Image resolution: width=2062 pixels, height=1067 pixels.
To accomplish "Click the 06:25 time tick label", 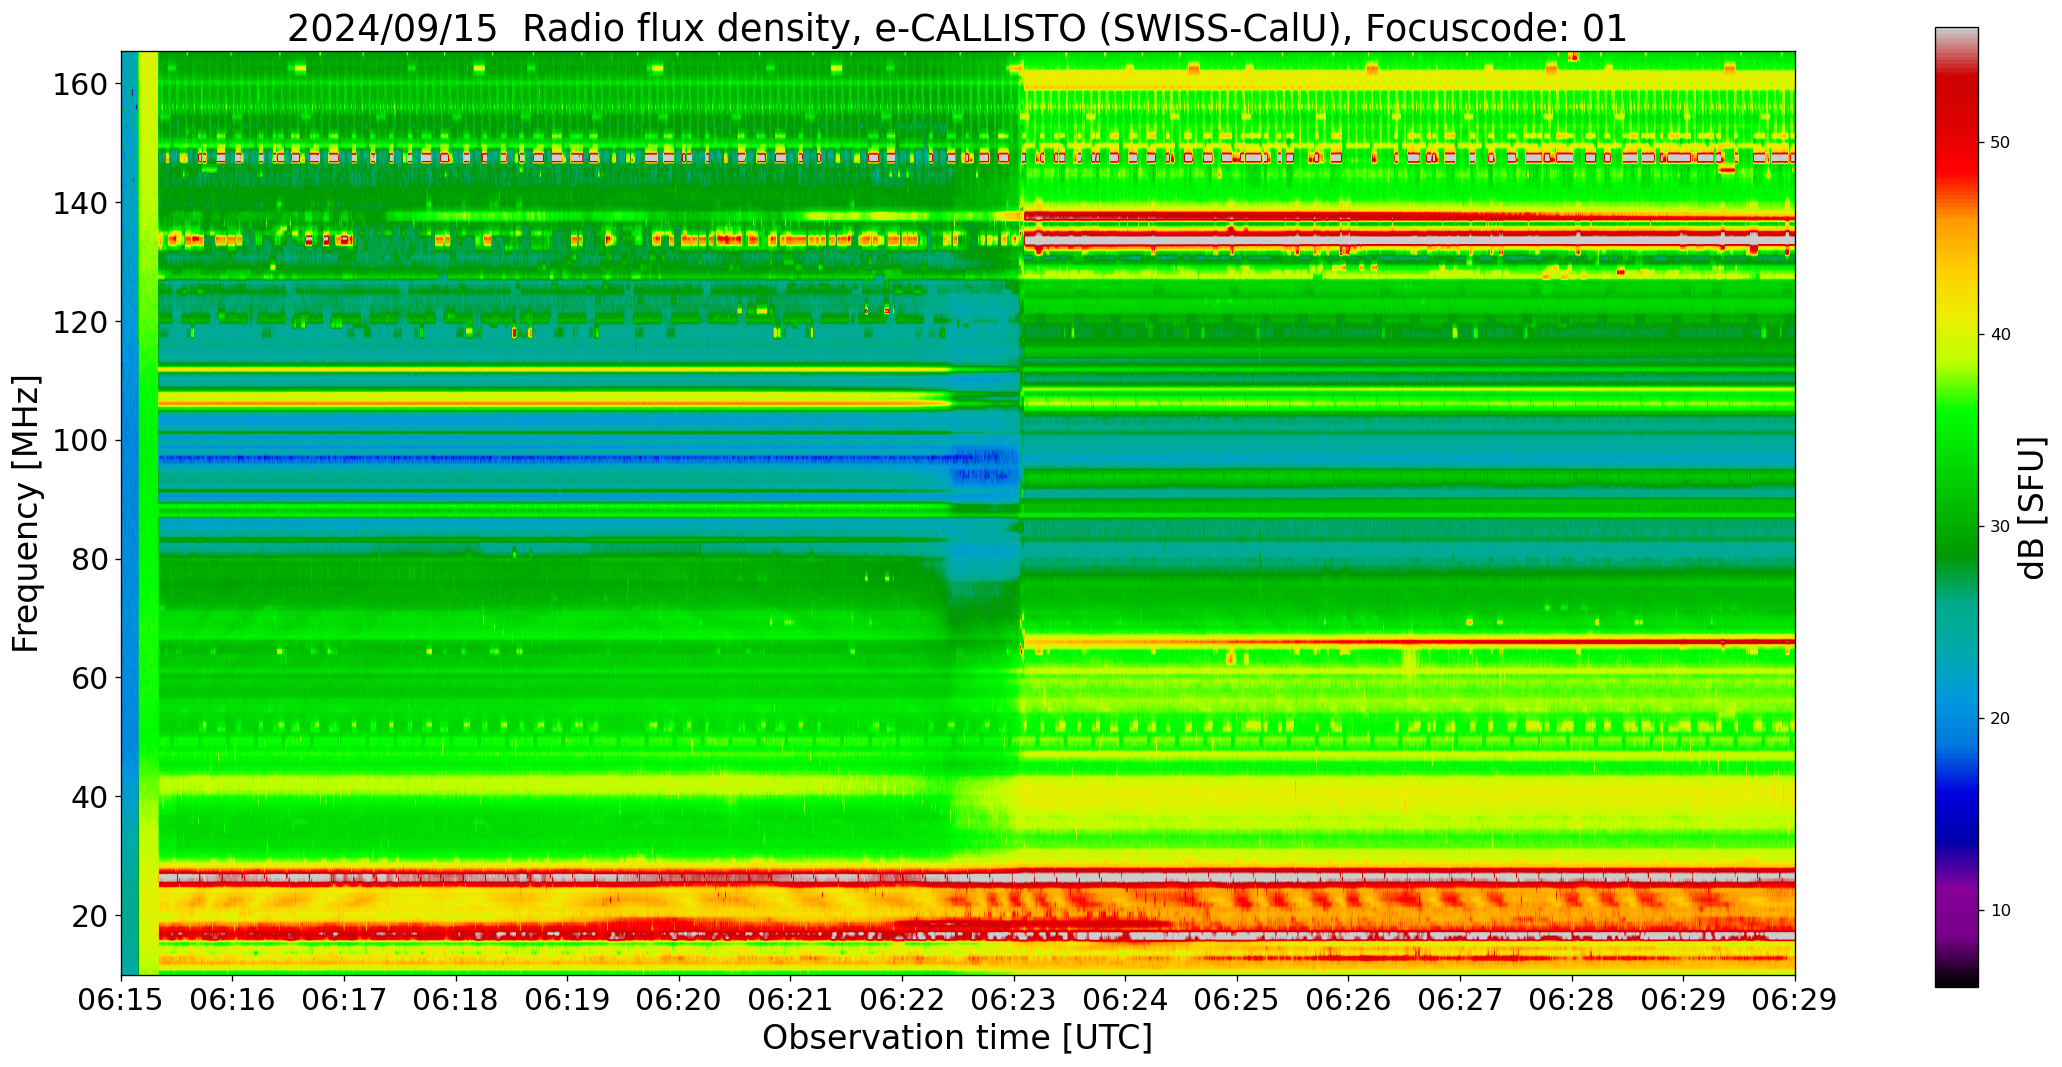I will (1237, 999).
